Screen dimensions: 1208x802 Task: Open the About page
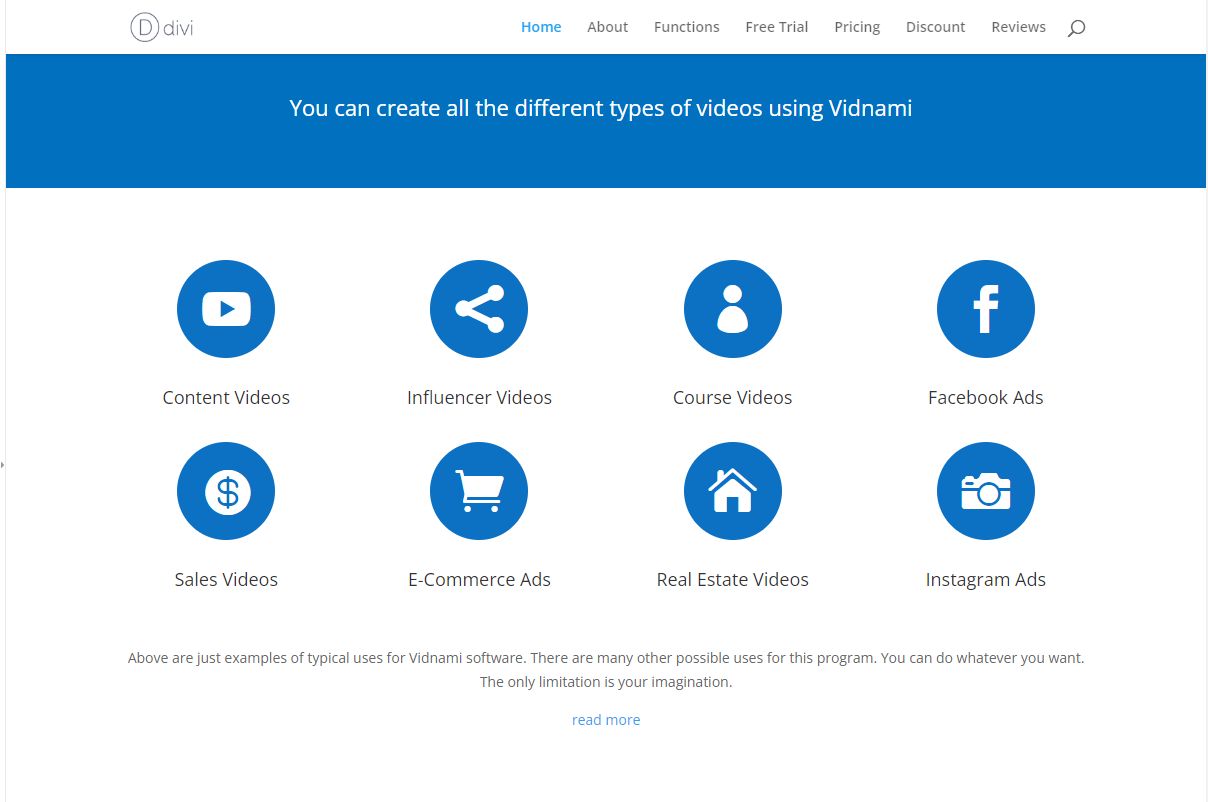coord(608,27)
